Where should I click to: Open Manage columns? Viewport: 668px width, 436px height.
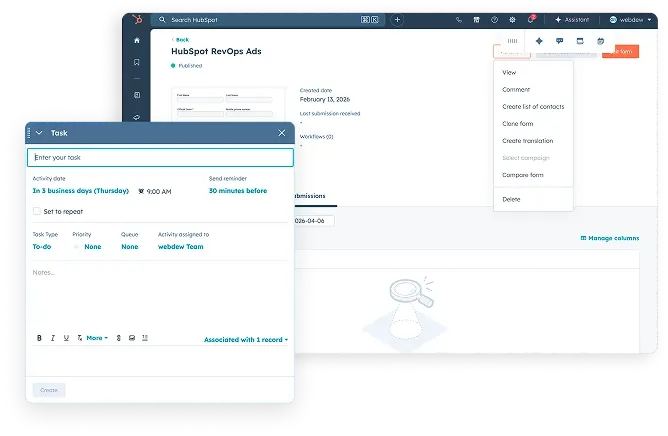pos(610,238)
